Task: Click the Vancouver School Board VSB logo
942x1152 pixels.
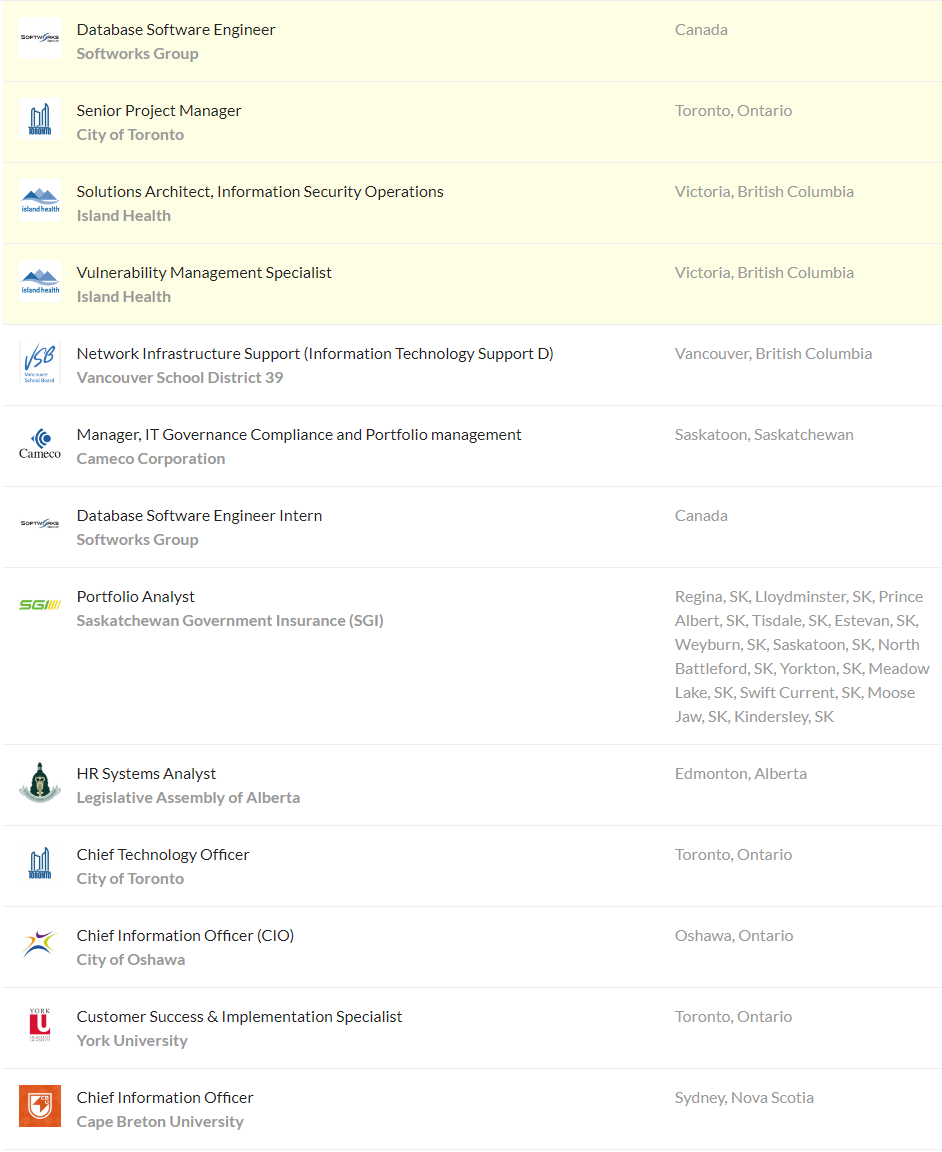Action: point(40,363)
